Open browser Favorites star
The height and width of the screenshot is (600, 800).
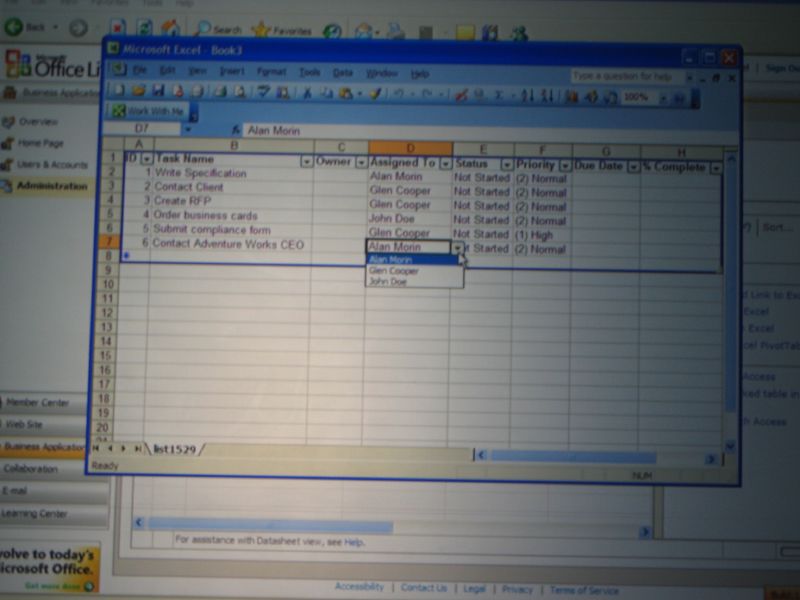[281, 30]
